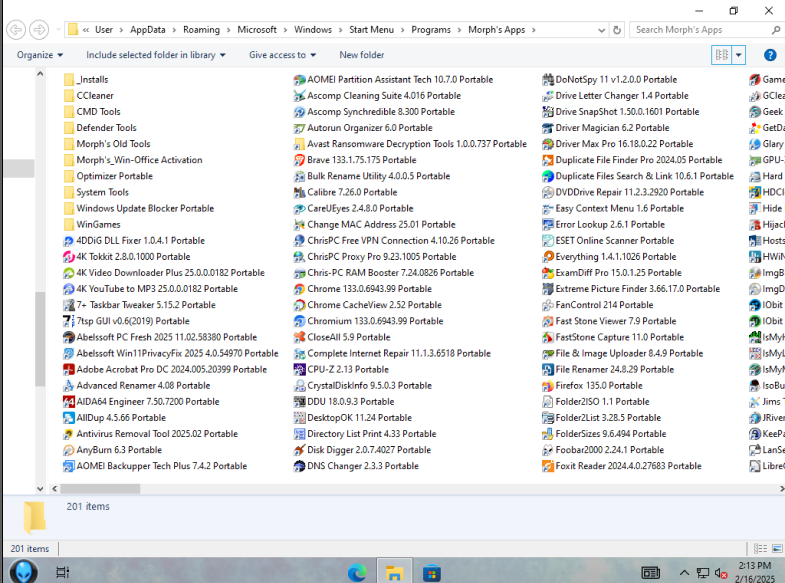Click the CPU-Z 2.13 Portable icon
Viewport: 785px width, 583px height.
click(299, 369)
